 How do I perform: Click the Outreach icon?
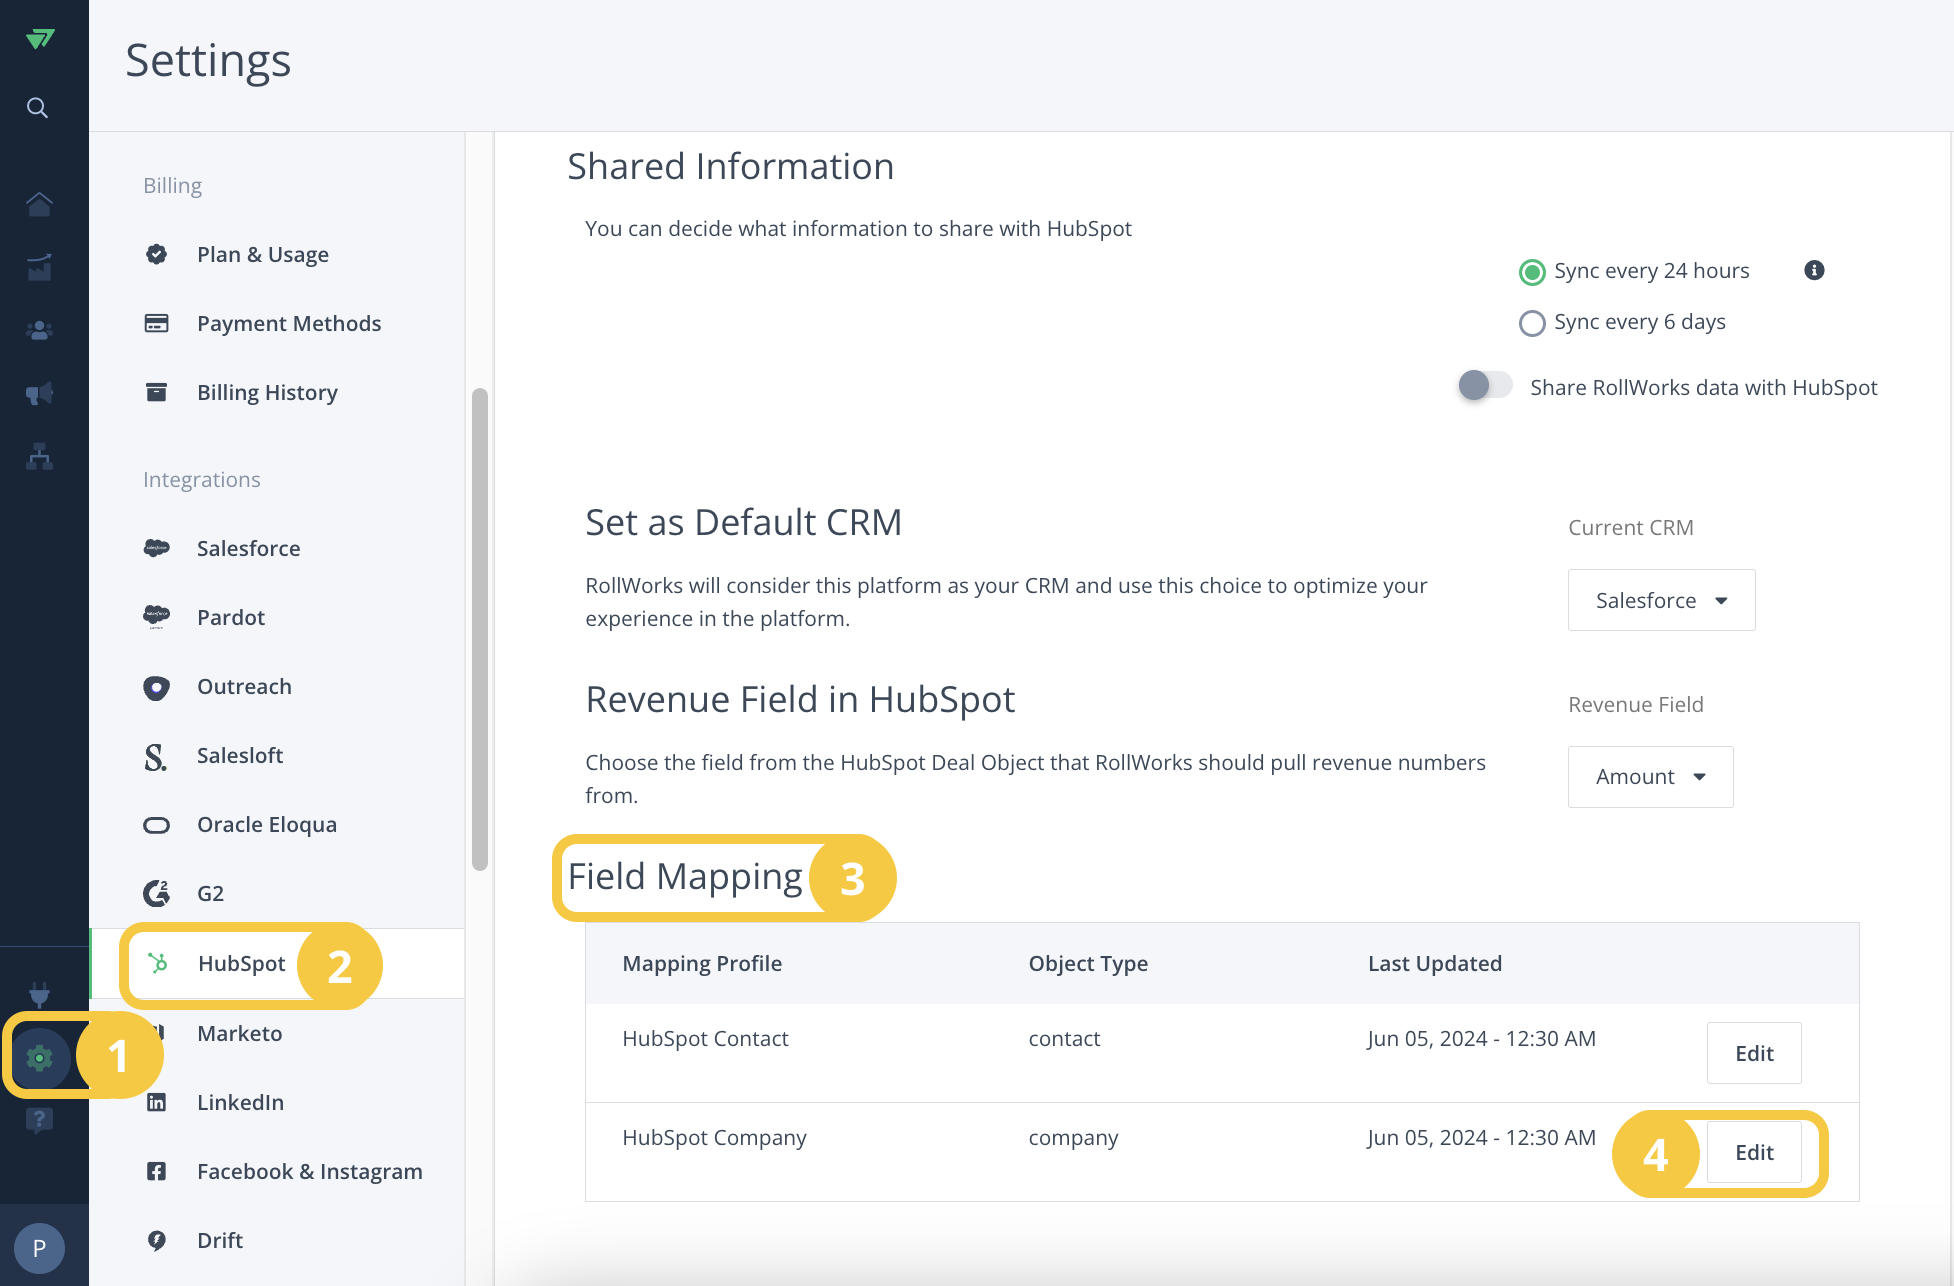(157, 687)
